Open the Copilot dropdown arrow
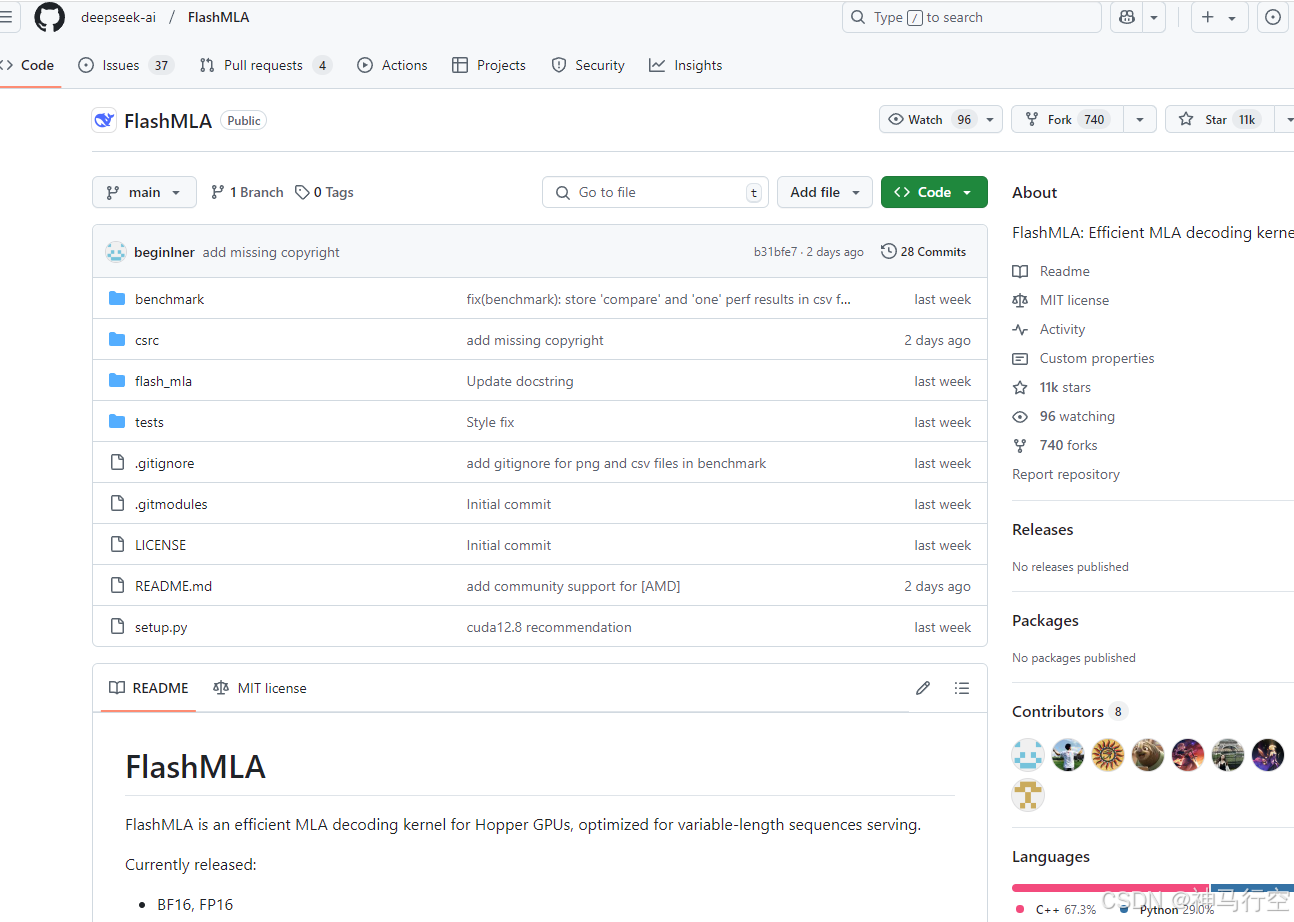 click(1154, 17)
